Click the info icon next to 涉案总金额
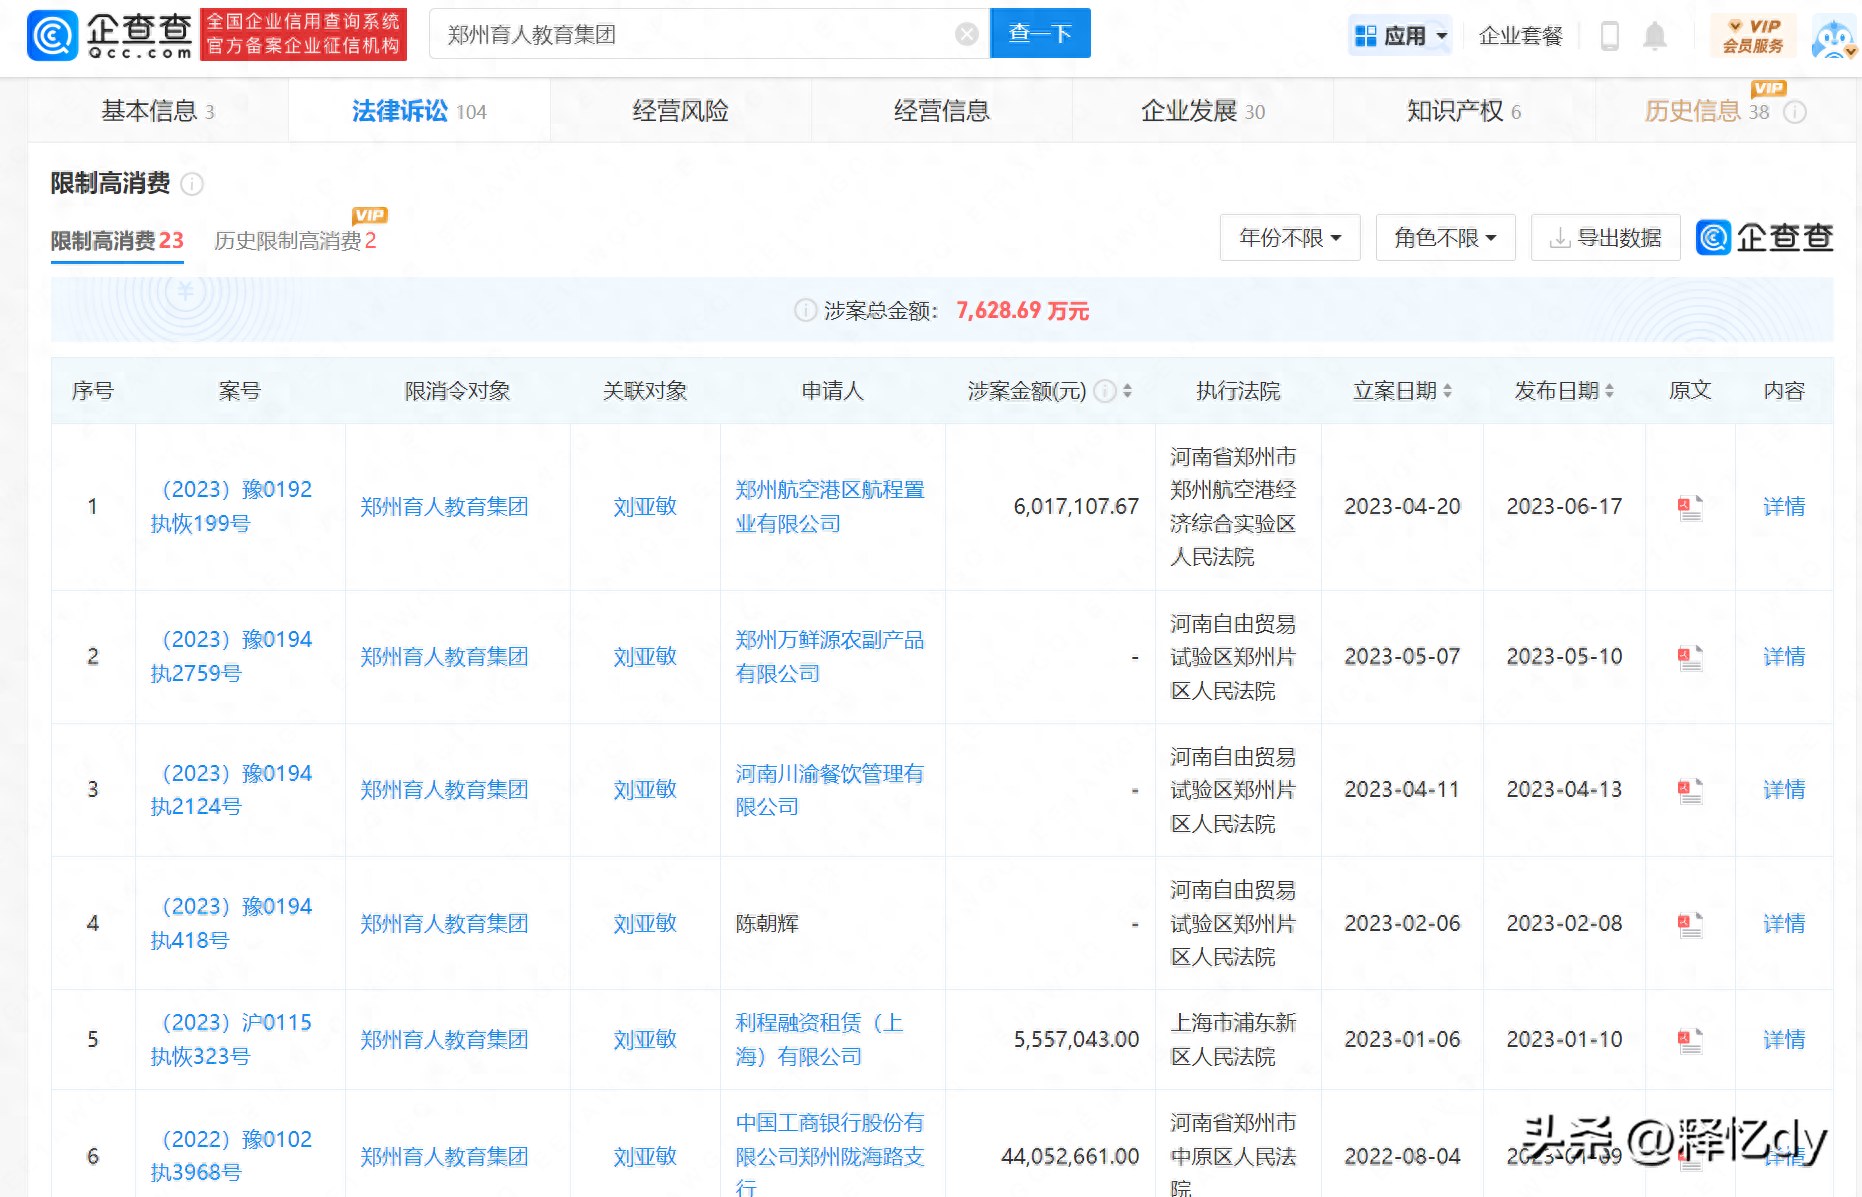 [806, 310]
